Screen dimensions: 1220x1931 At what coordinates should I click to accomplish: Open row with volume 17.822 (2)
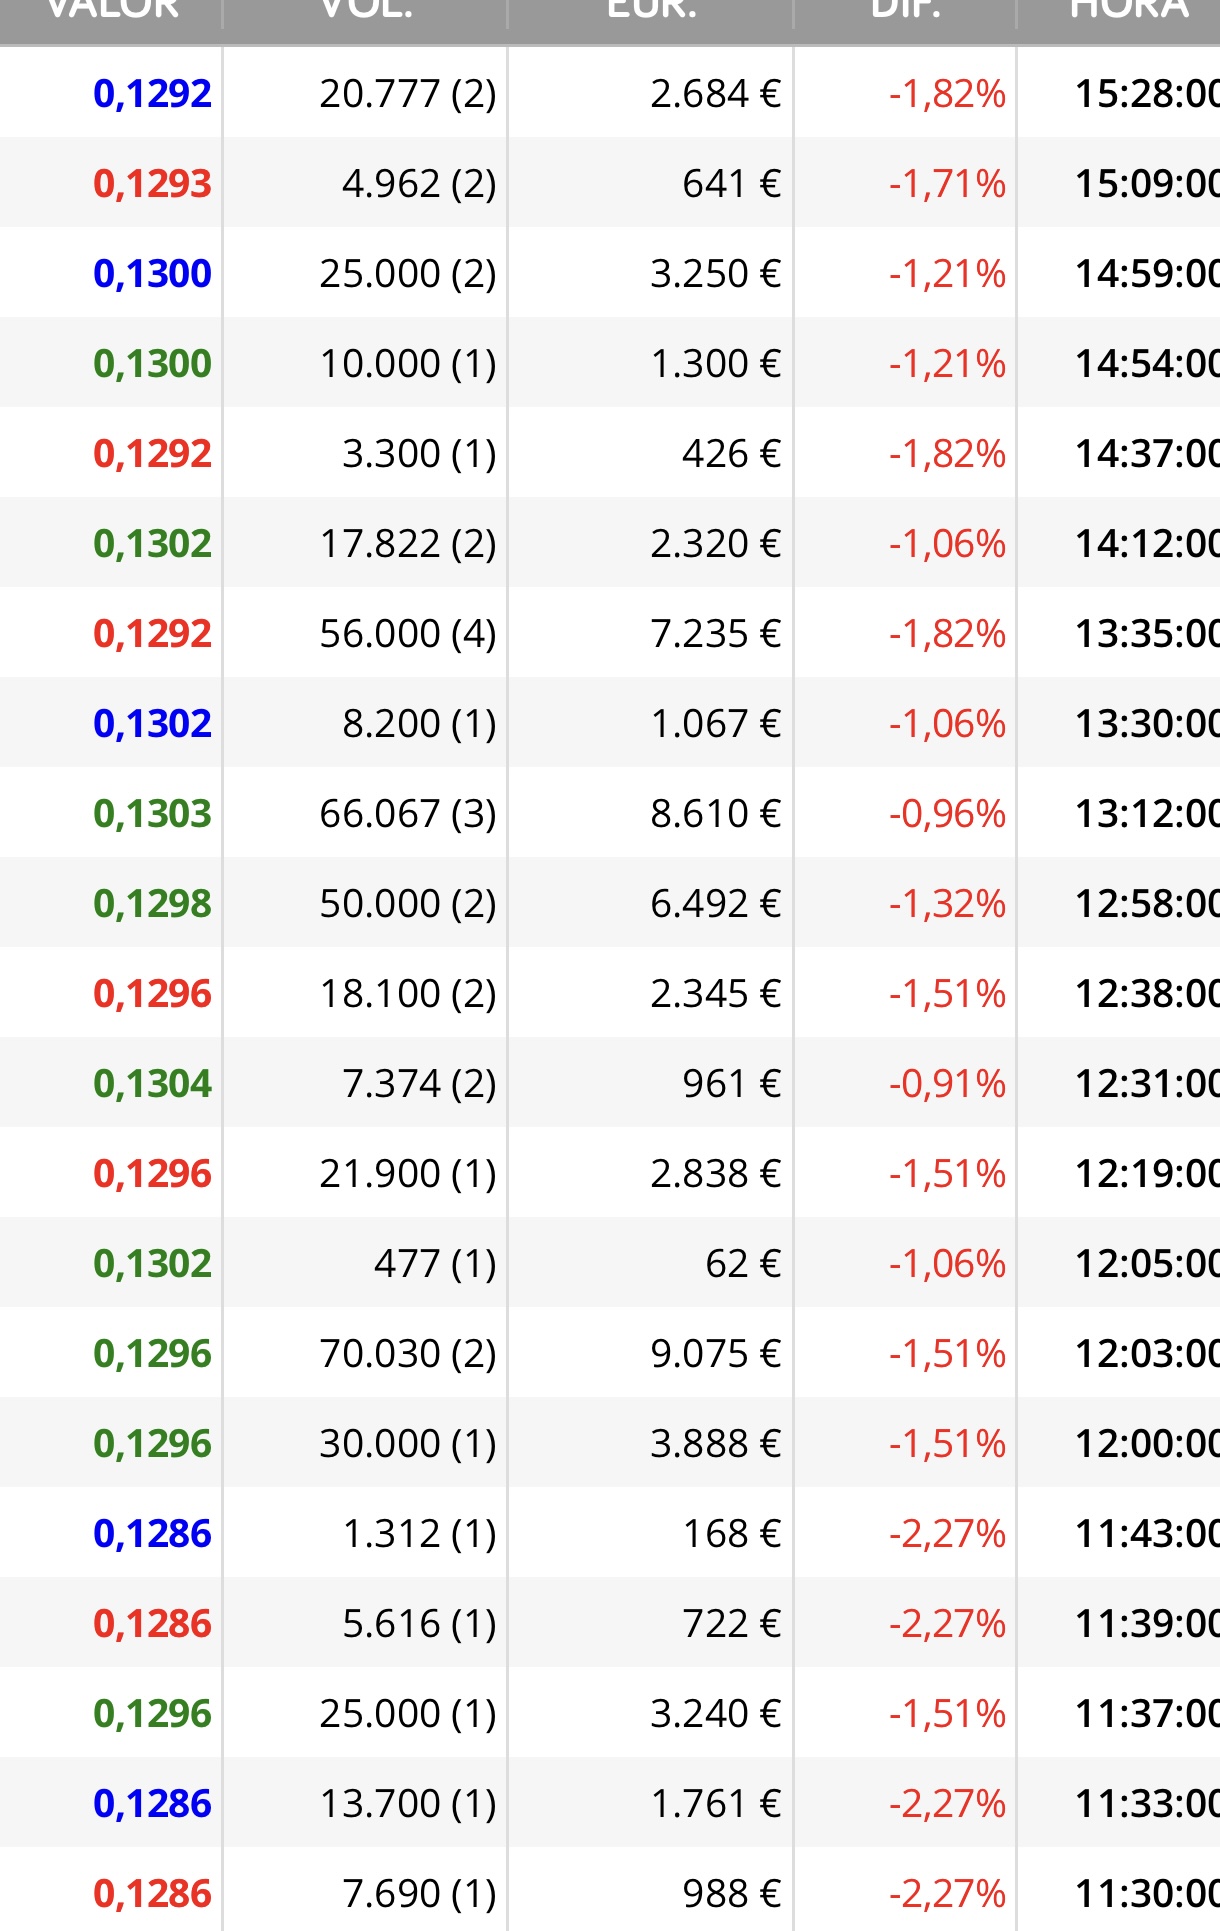point(610,543)
